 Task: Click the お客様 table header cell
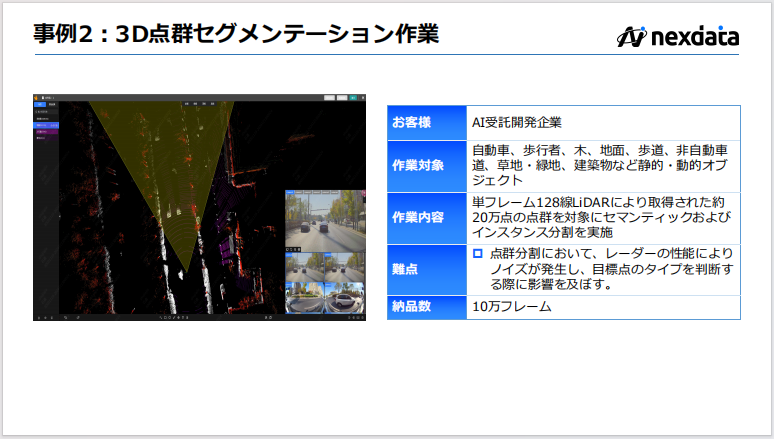(x=426, y=123)
